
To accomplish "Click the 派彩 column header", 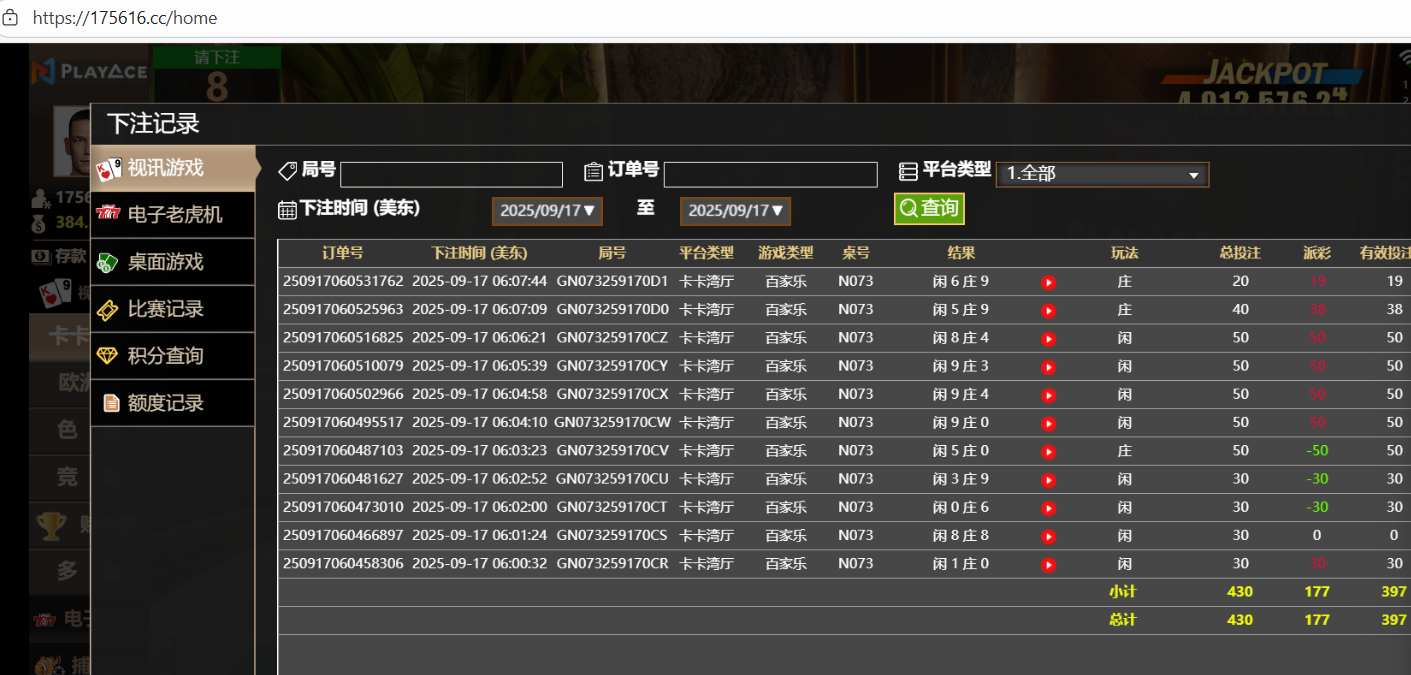I will pyautogui.click(x=1317, y=253).
